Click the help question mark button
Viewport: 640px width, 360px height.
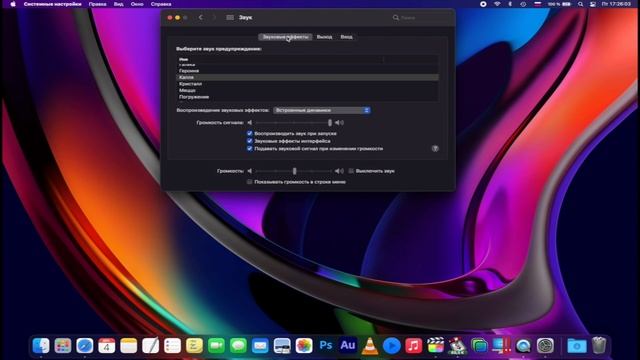pyautogui.click(x=435, y=149)
